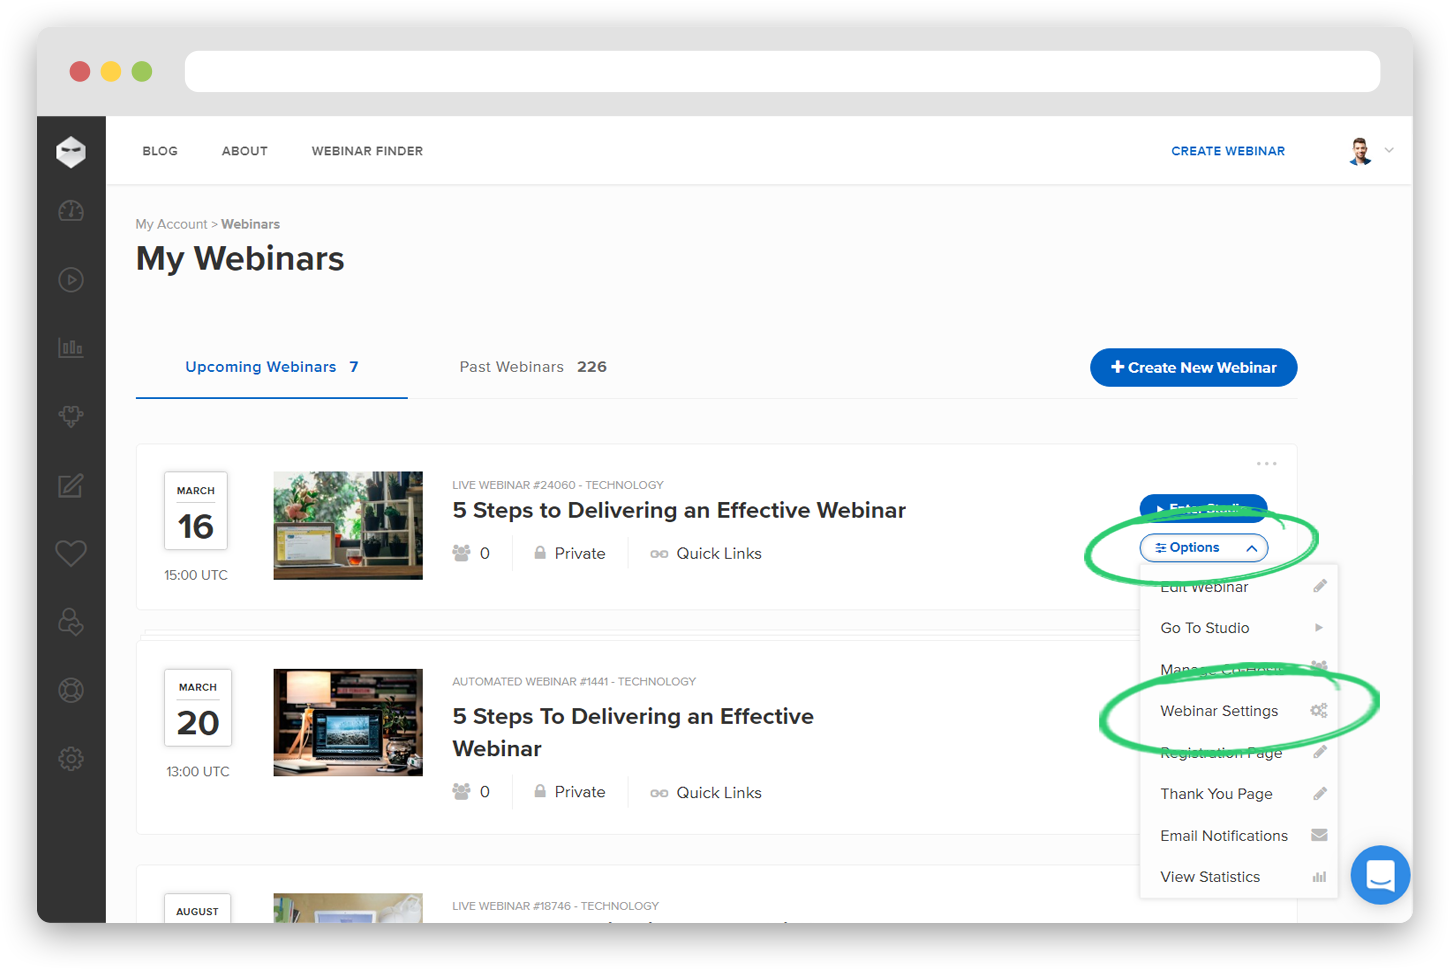Open the profile avatar dropdown

(1368, 150)
